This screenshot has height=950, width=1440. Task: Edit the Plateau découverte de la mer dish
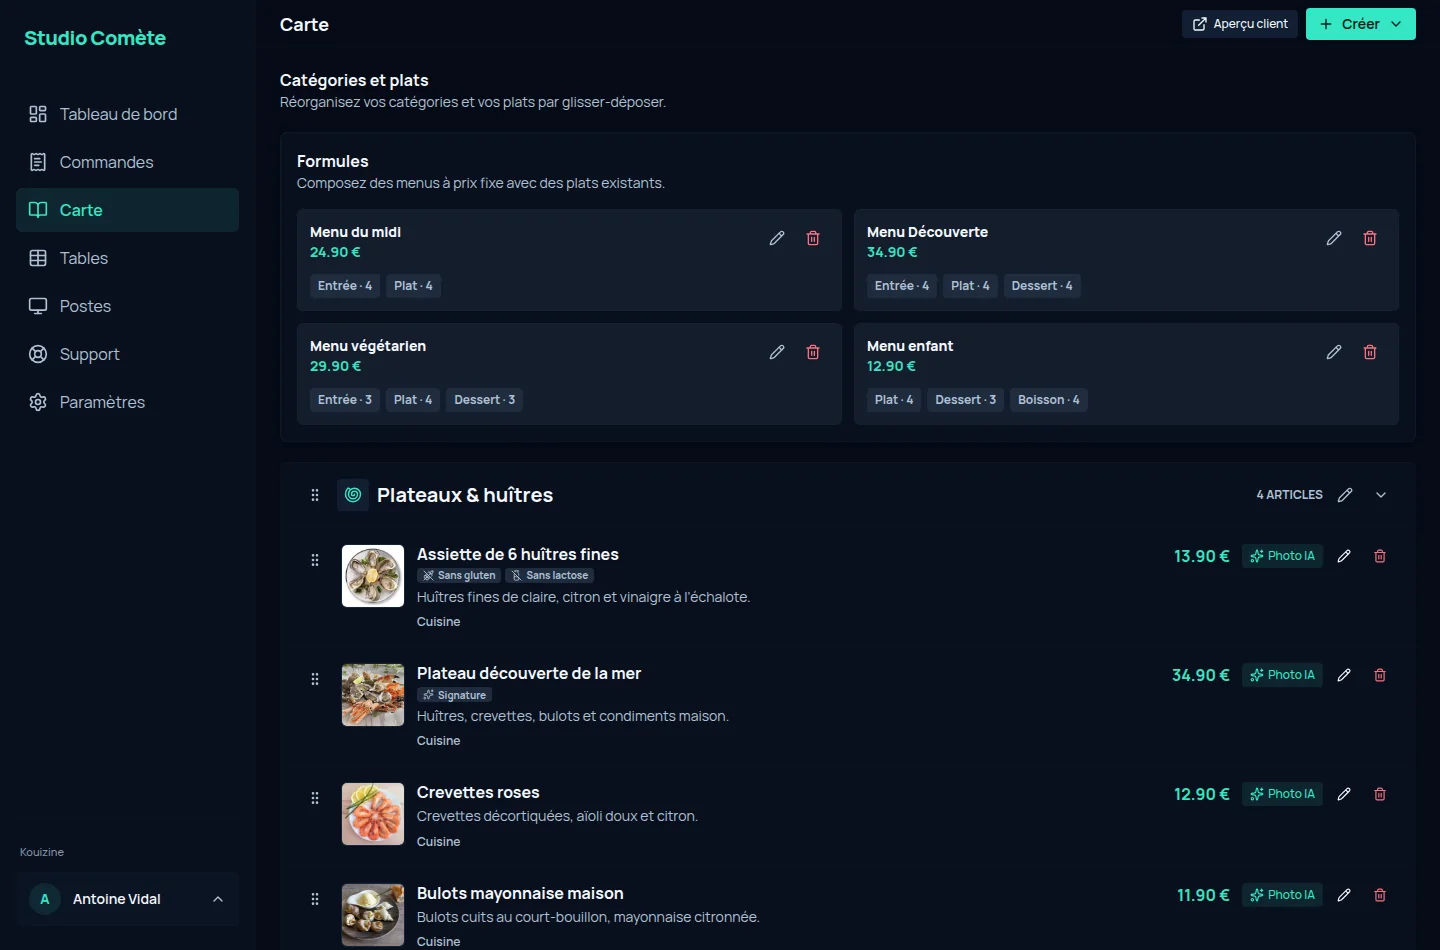pos(1344,675)
